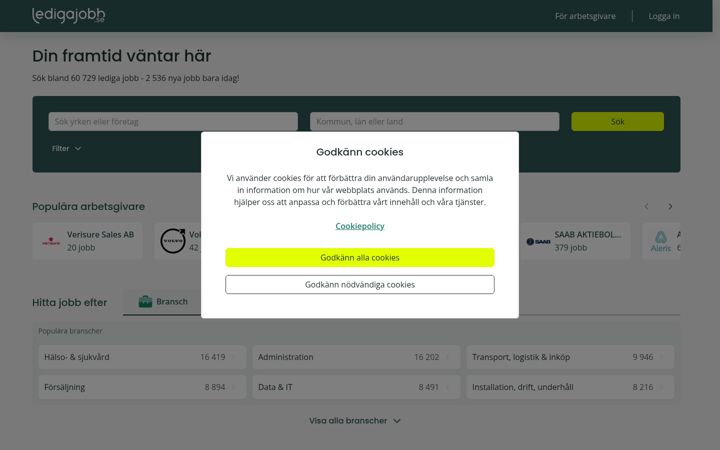Viewport: 720px width, 450px height.
Task: Open För arbetsgivare page
Action: pos(585,16)
